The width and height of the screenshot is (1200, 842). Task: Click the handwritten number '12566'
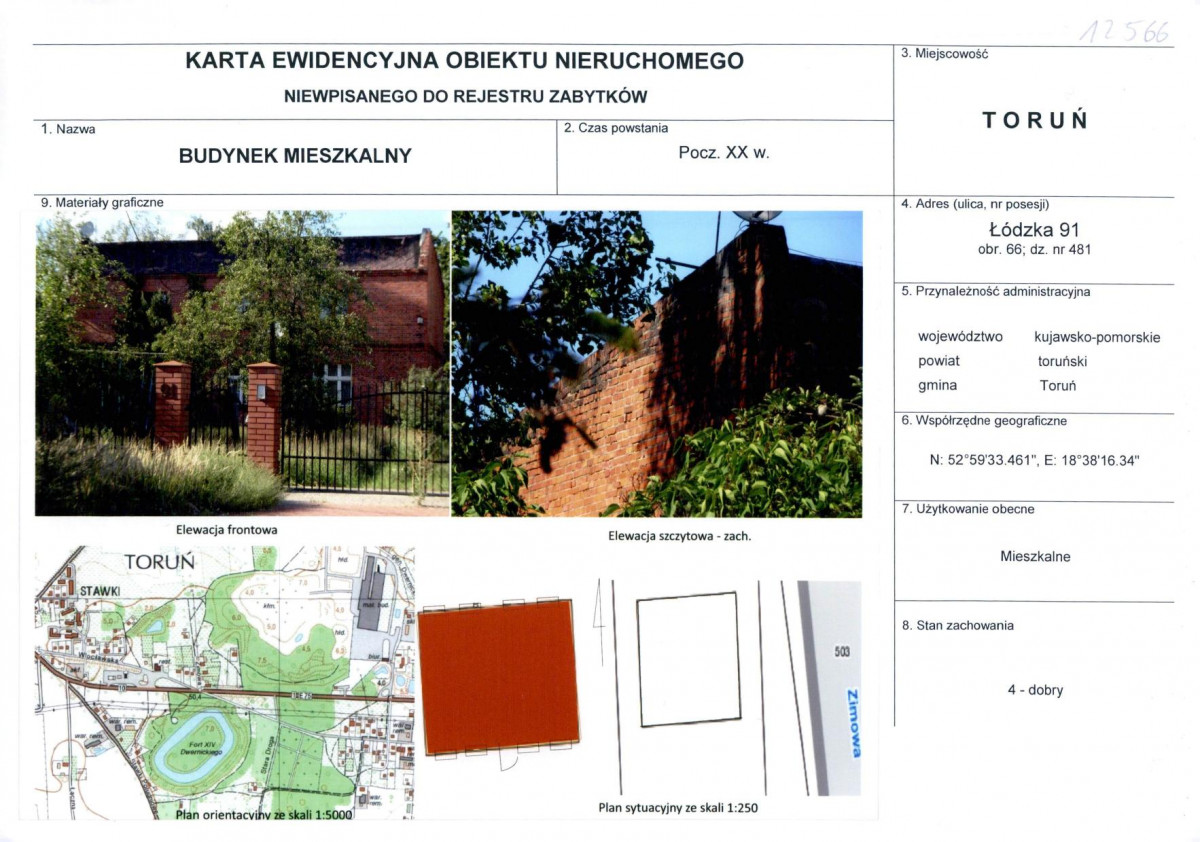pyautogui.click(x=1126, y=33)
